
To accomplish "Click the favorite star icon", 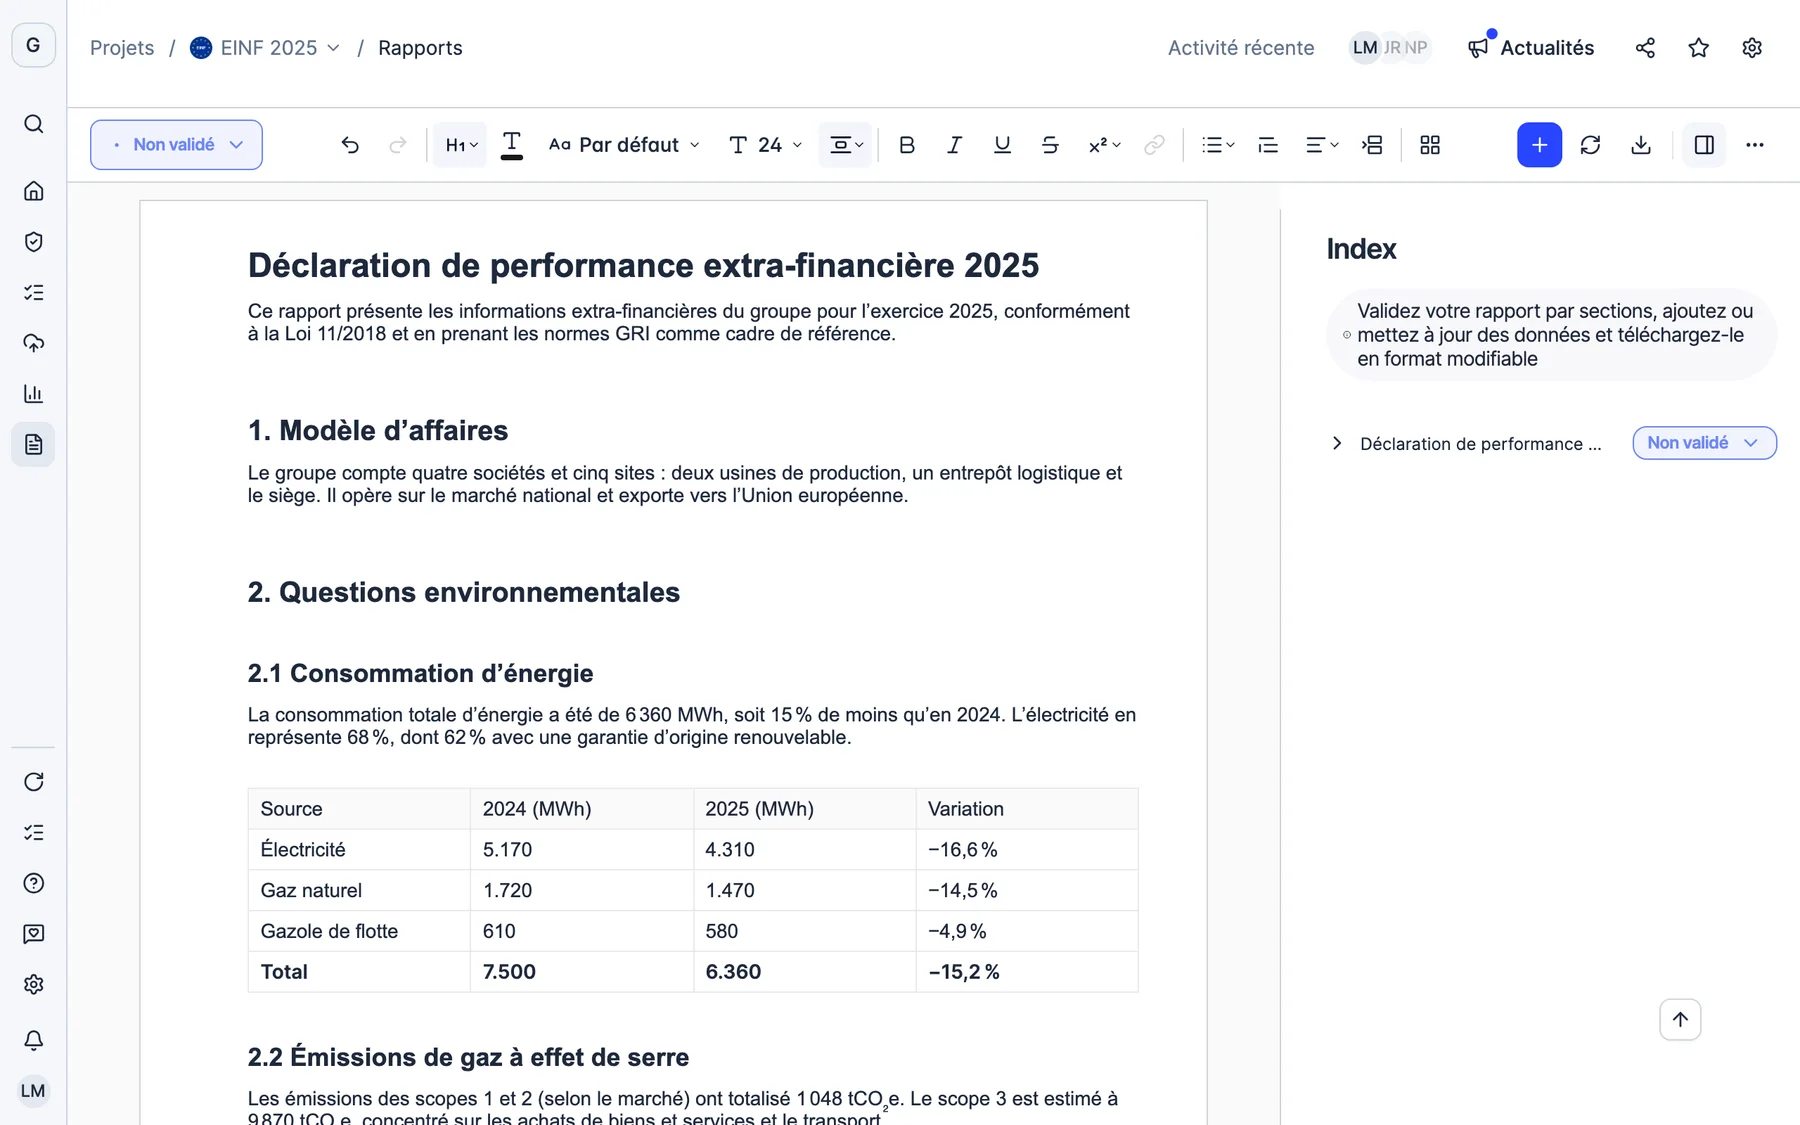I will pos(1698,48).
